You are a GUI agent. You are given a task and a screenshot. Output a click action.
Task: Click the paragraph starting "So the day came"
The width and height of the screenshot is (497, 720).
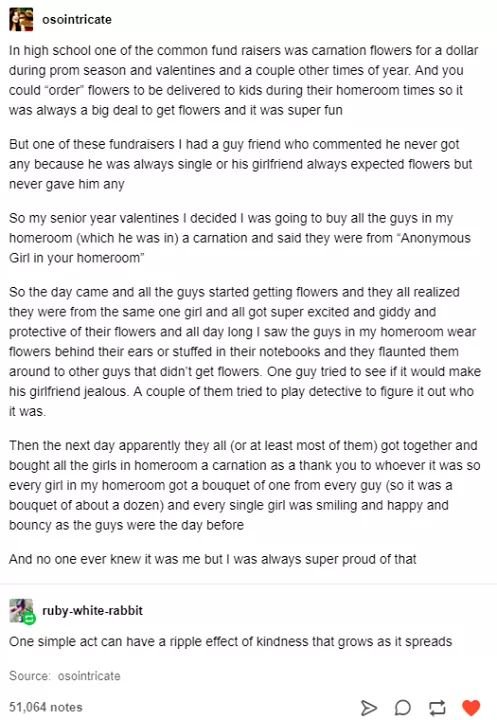245,351
